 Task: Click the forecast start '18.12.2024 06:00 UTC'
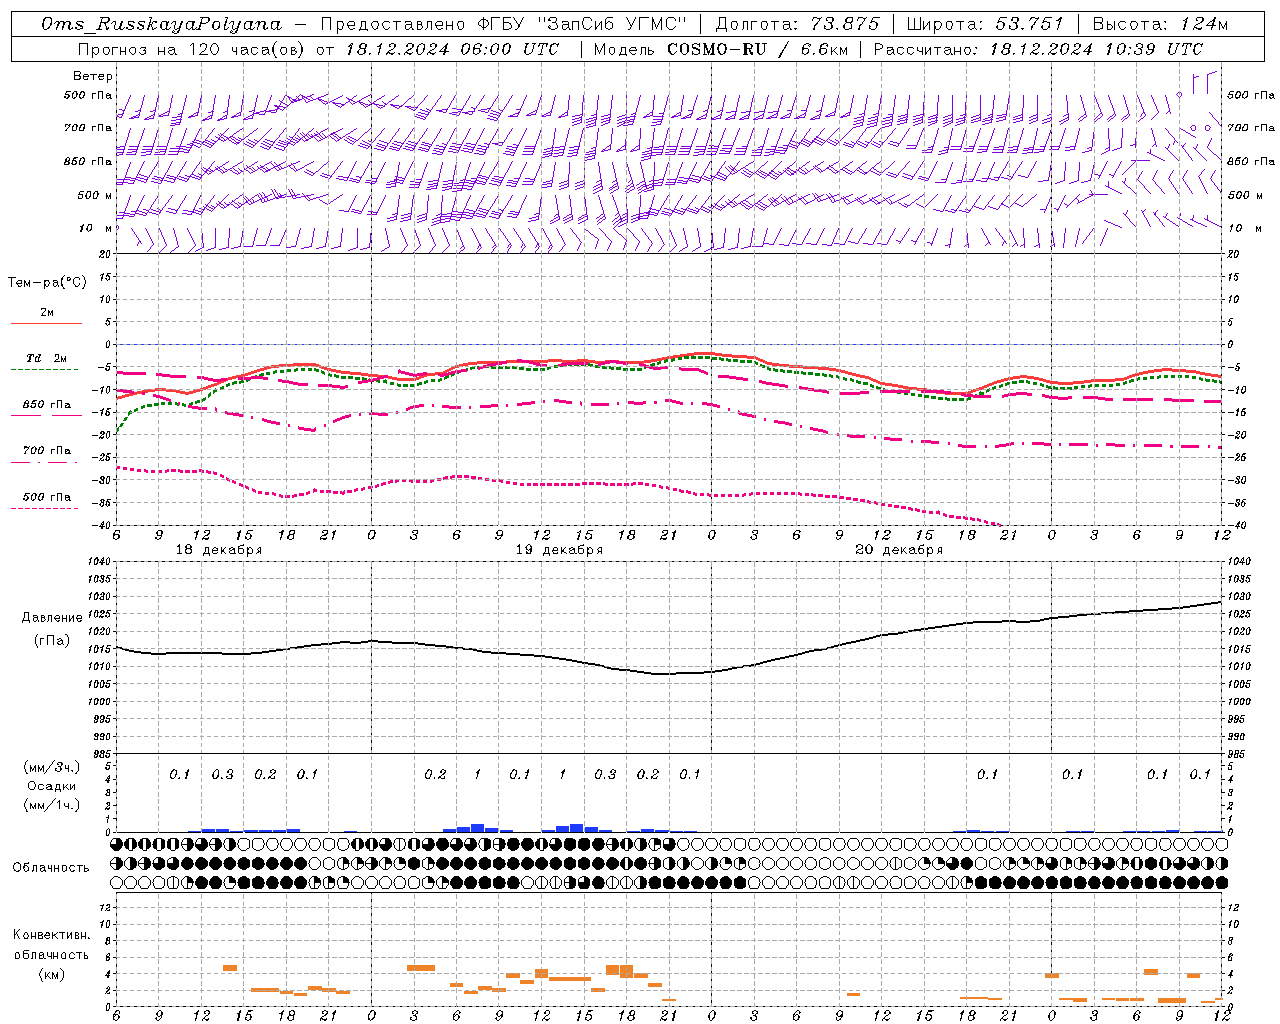pyautogui.click(x=452, y=49)
